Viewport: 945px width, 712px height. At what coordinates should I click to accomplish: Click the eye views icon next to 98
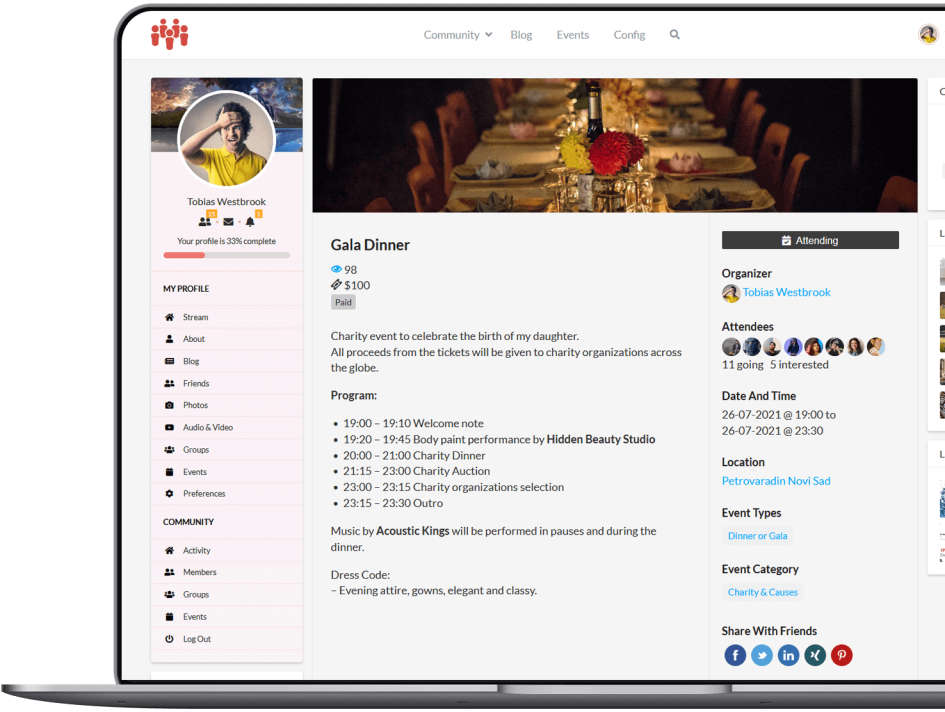point(336,269)
